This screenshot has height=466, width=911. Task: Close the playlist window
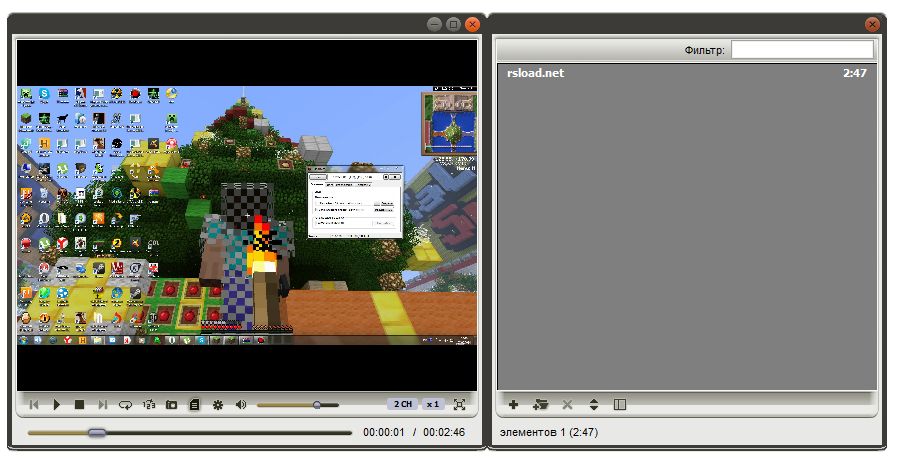[872, 24]
